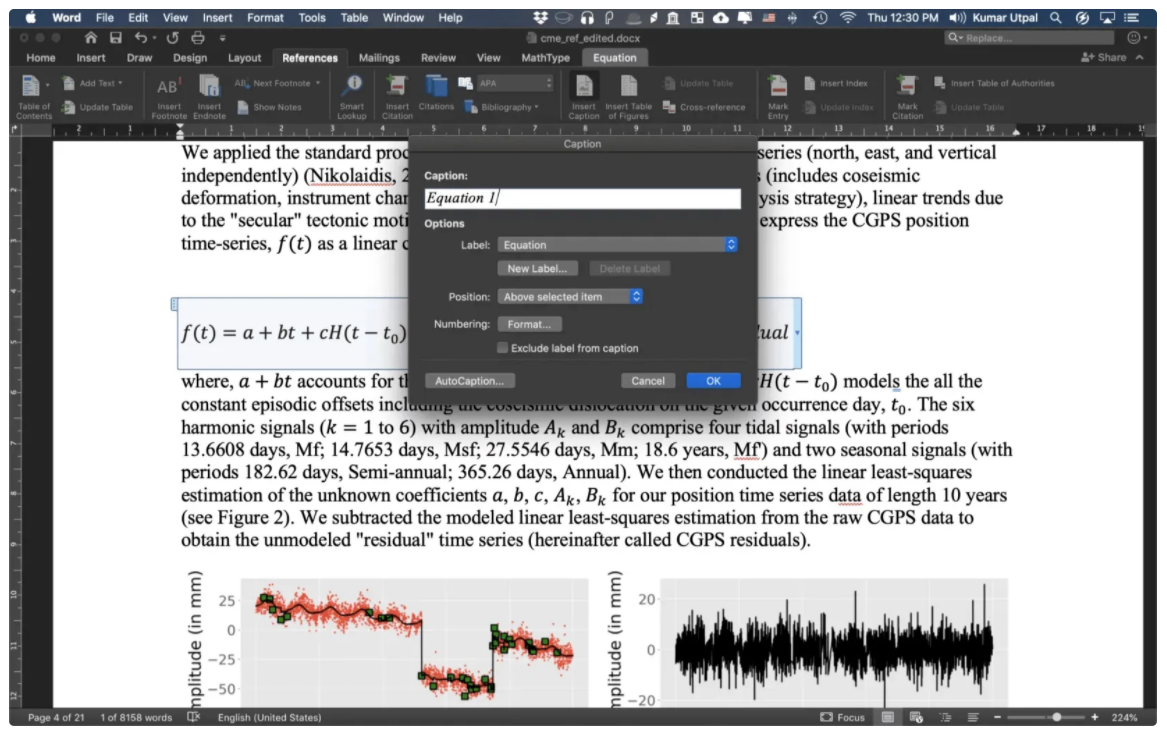Switch to the Layout tab

(x=244, y=57)
